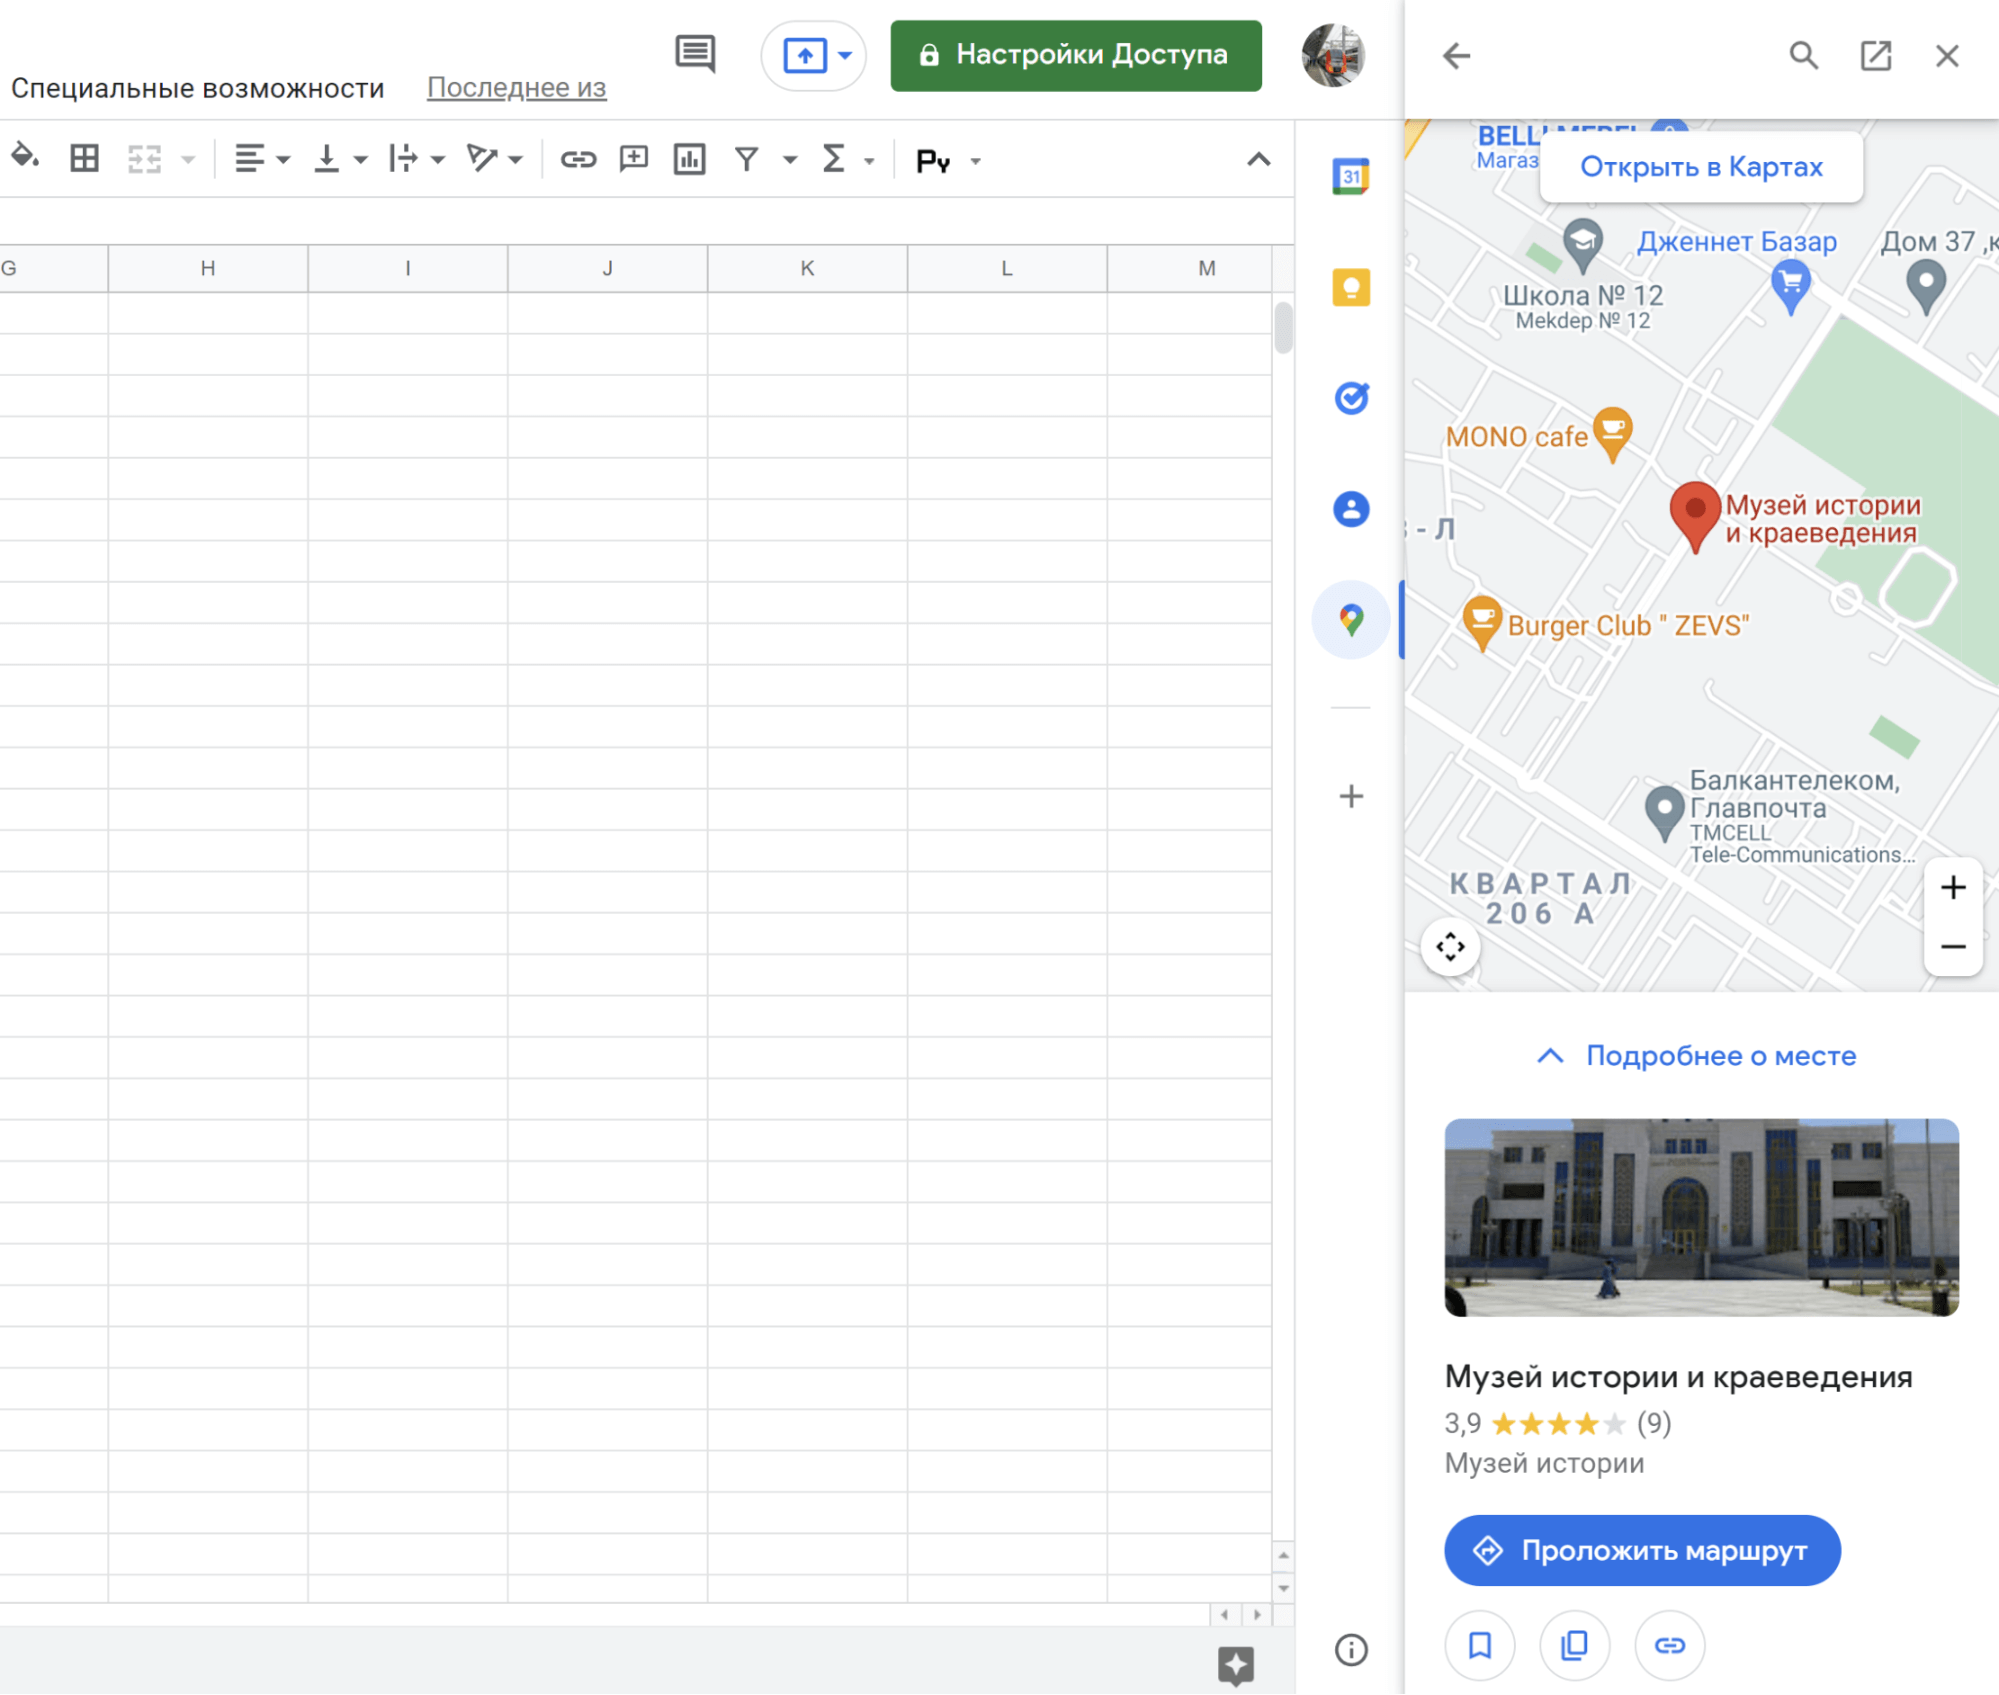Insert a link with the chain icon
The height and width of the screenshot is (1695, 1999).
578,159
